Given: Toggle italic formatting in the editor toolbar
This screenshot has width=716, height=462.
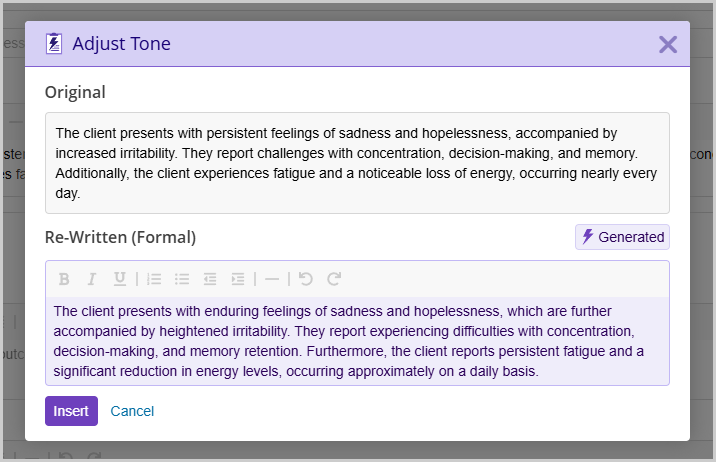Looking at the screenshot, I should coord(92,279).
